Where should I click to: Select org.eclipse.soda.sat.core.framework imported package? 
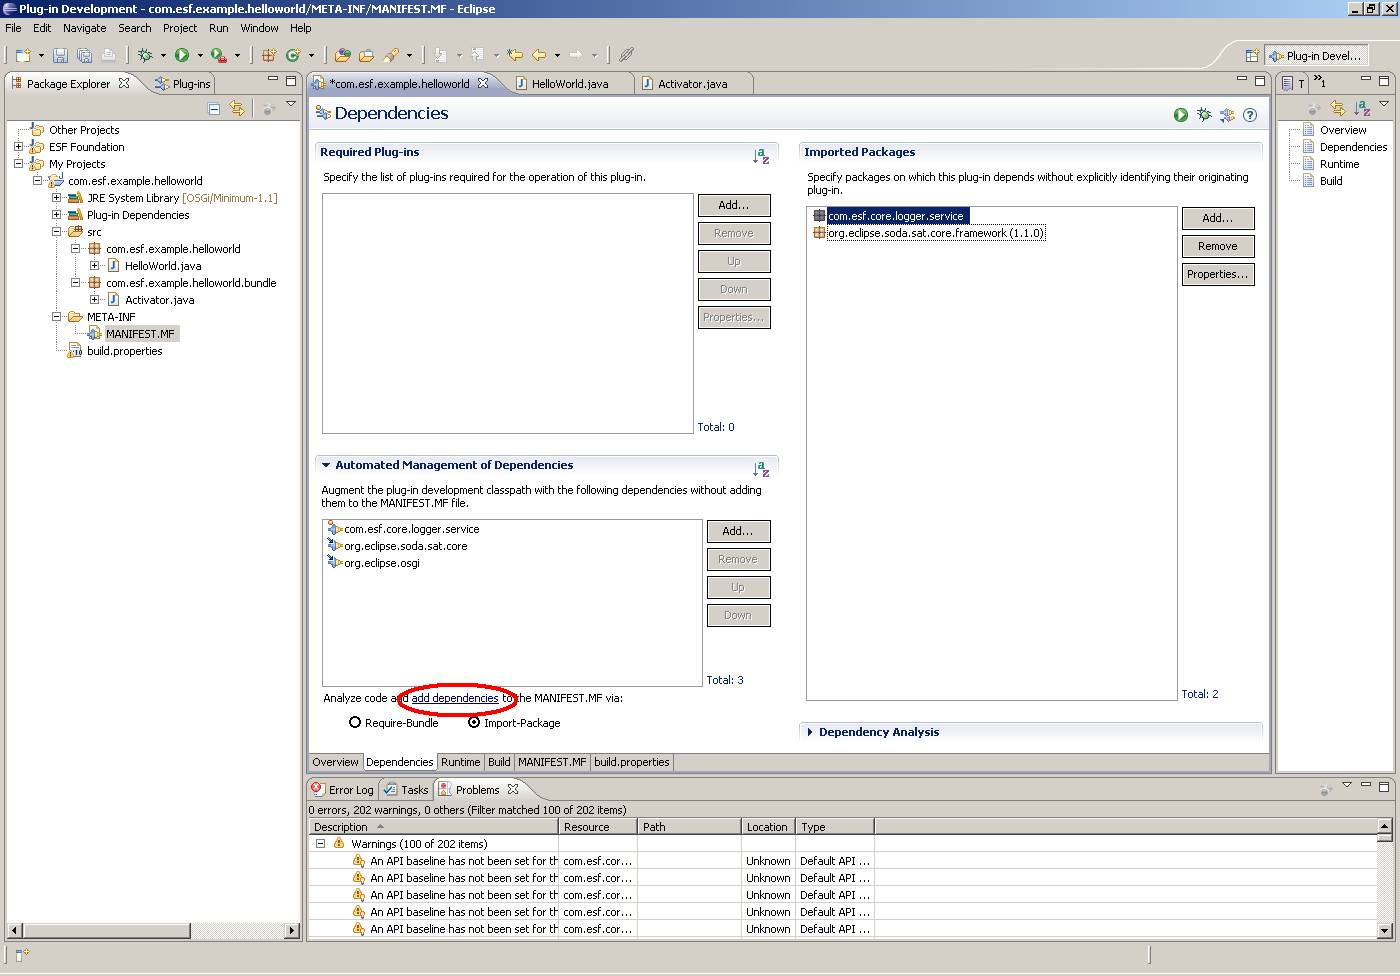[x=929, y=233]
